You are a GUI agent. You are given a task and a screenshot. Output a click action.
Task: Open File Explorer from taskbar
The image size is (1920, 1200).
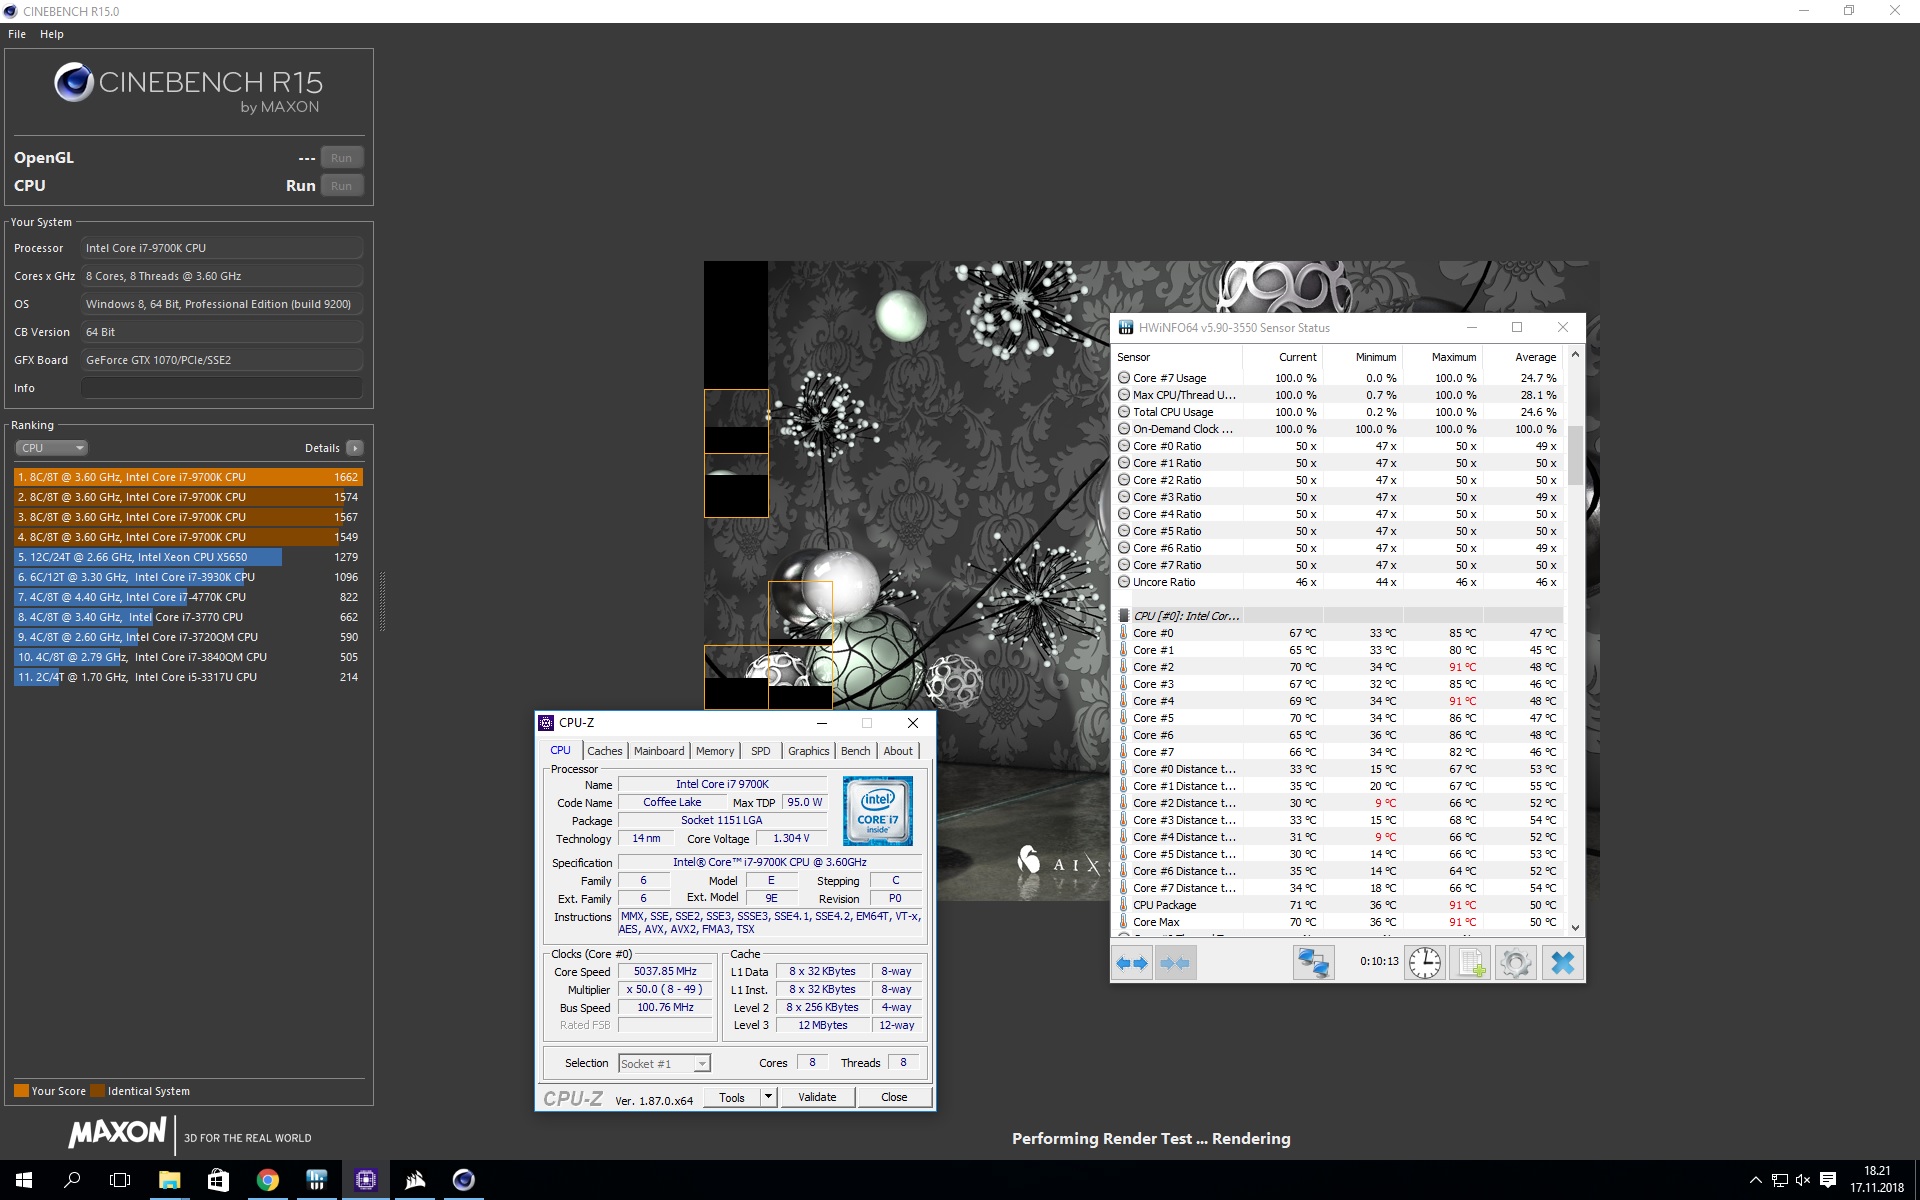169,1180
